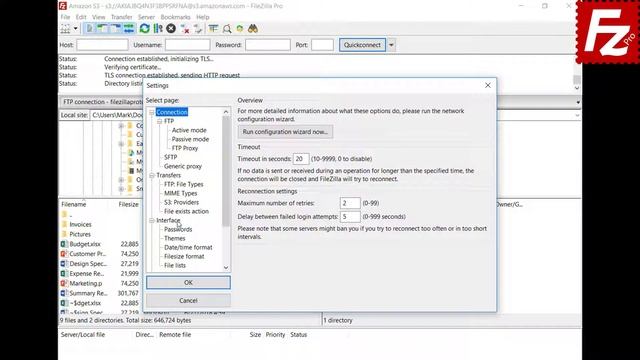Viewport: 640px width, 360px height.
Task: Select FTP Proxy in Settings tree
Action: tap(185, 148)
